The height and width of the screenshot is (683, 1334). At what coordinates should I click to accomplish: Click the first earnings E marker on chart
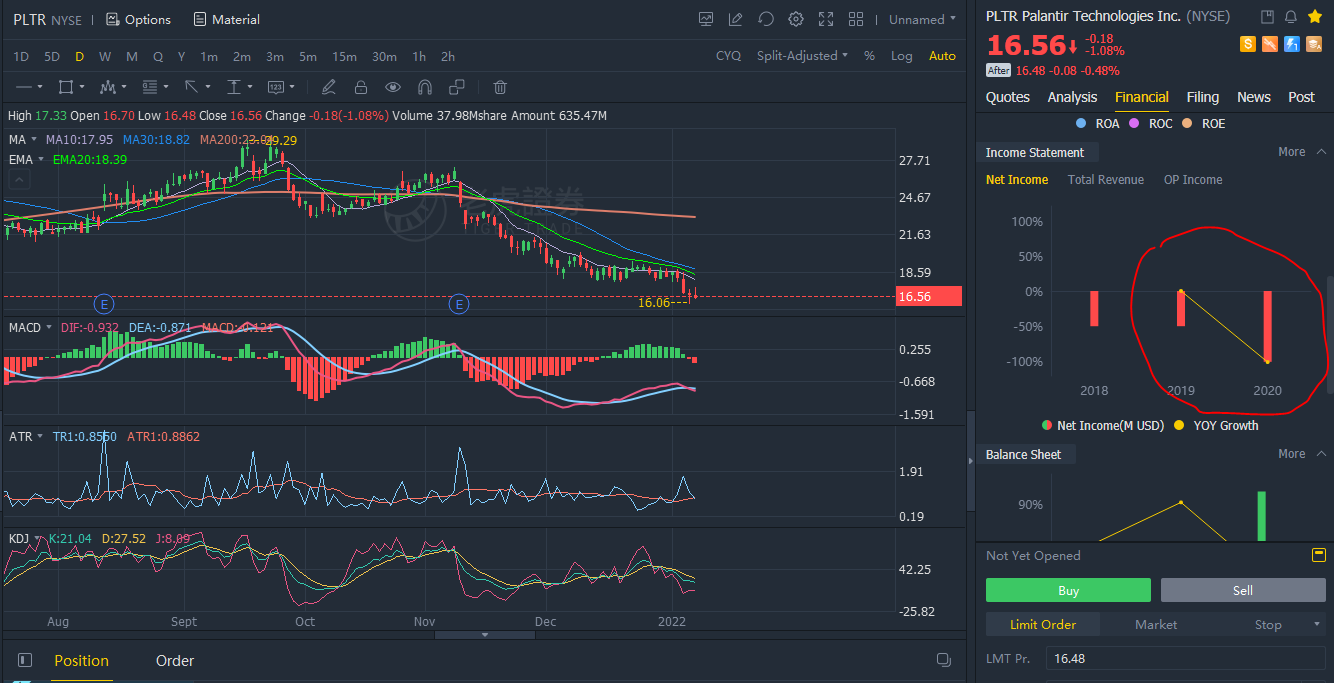click(104, 303)
